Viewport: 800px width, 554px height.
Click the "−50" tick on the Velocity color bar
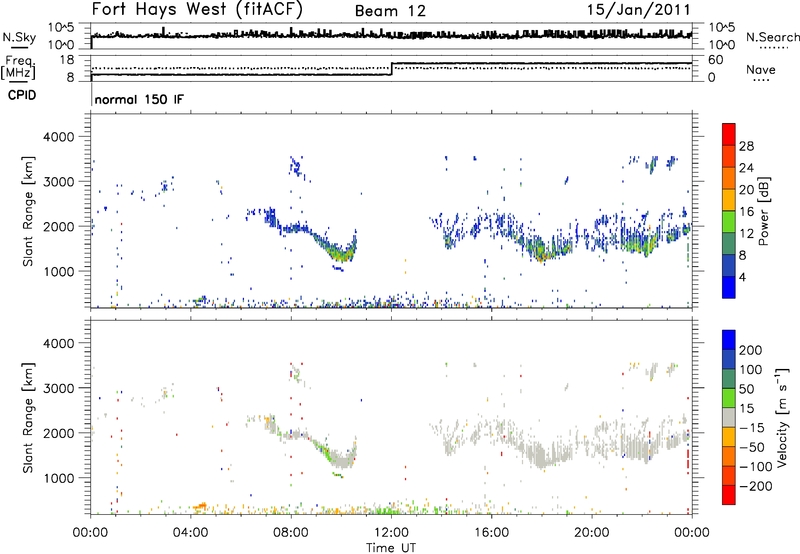click(x=752, y=447)
